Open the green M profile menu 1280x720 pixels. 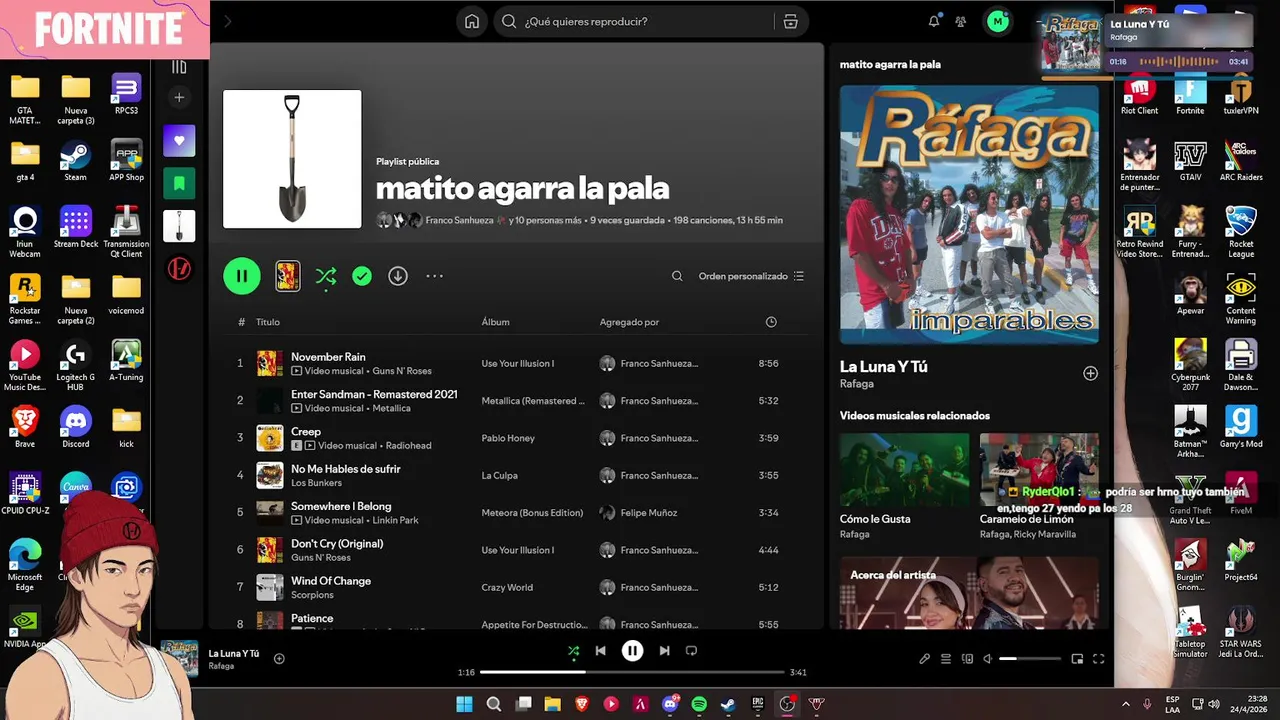tap(997, 21)
